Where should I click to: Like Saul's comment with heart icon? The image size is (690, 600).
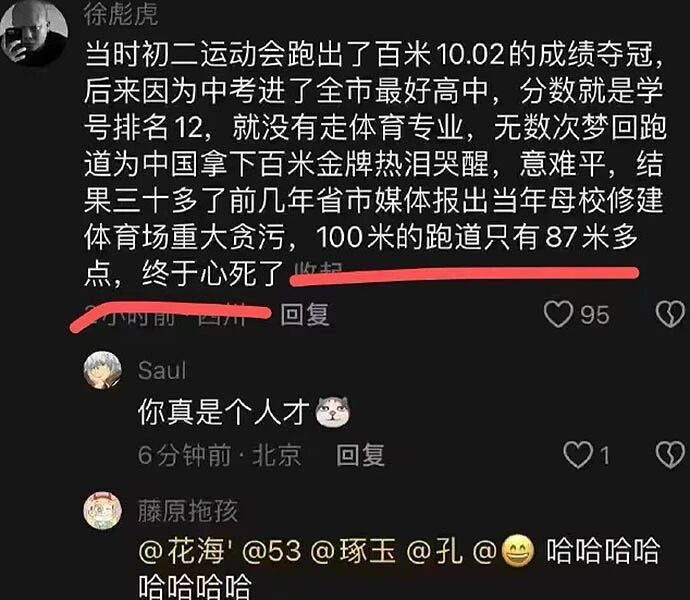coord(578,455)
